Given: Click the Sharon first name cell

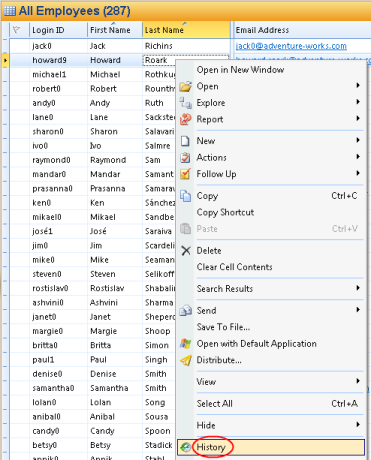Looking at the screenshot, I should click(x=115, y=132).
